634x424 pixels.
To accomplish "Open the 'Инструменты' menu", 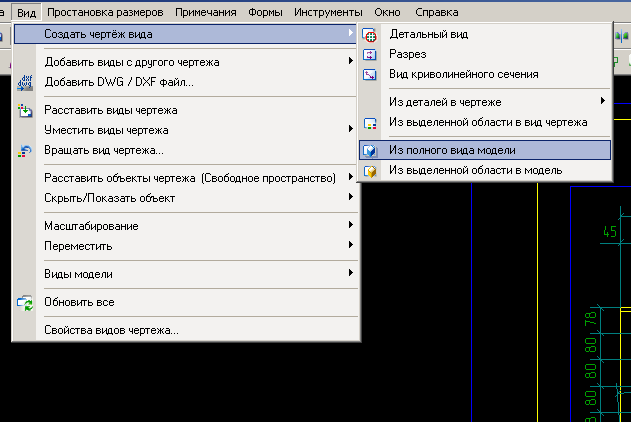I will [x=328, y=13].
